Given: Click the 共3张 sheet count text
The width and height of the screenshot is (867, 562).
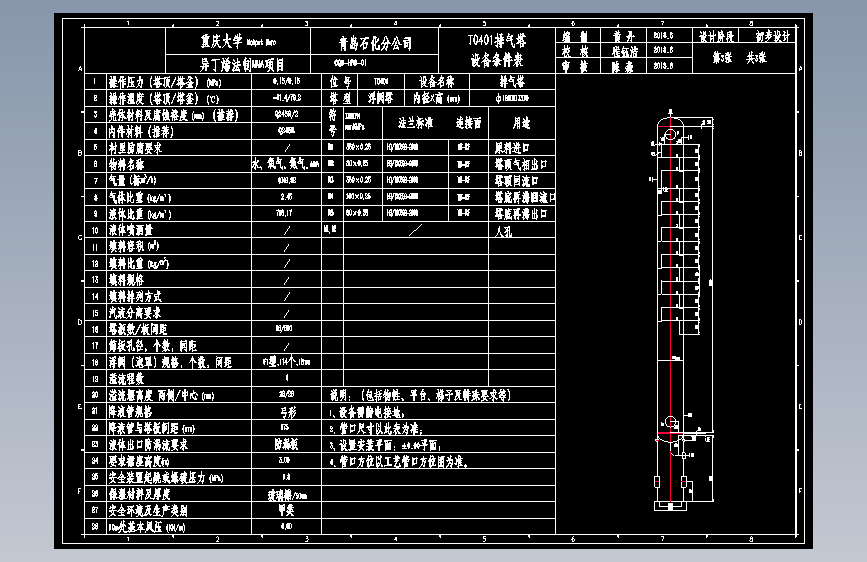Looking at the screenshot, I should click(756, 58).
